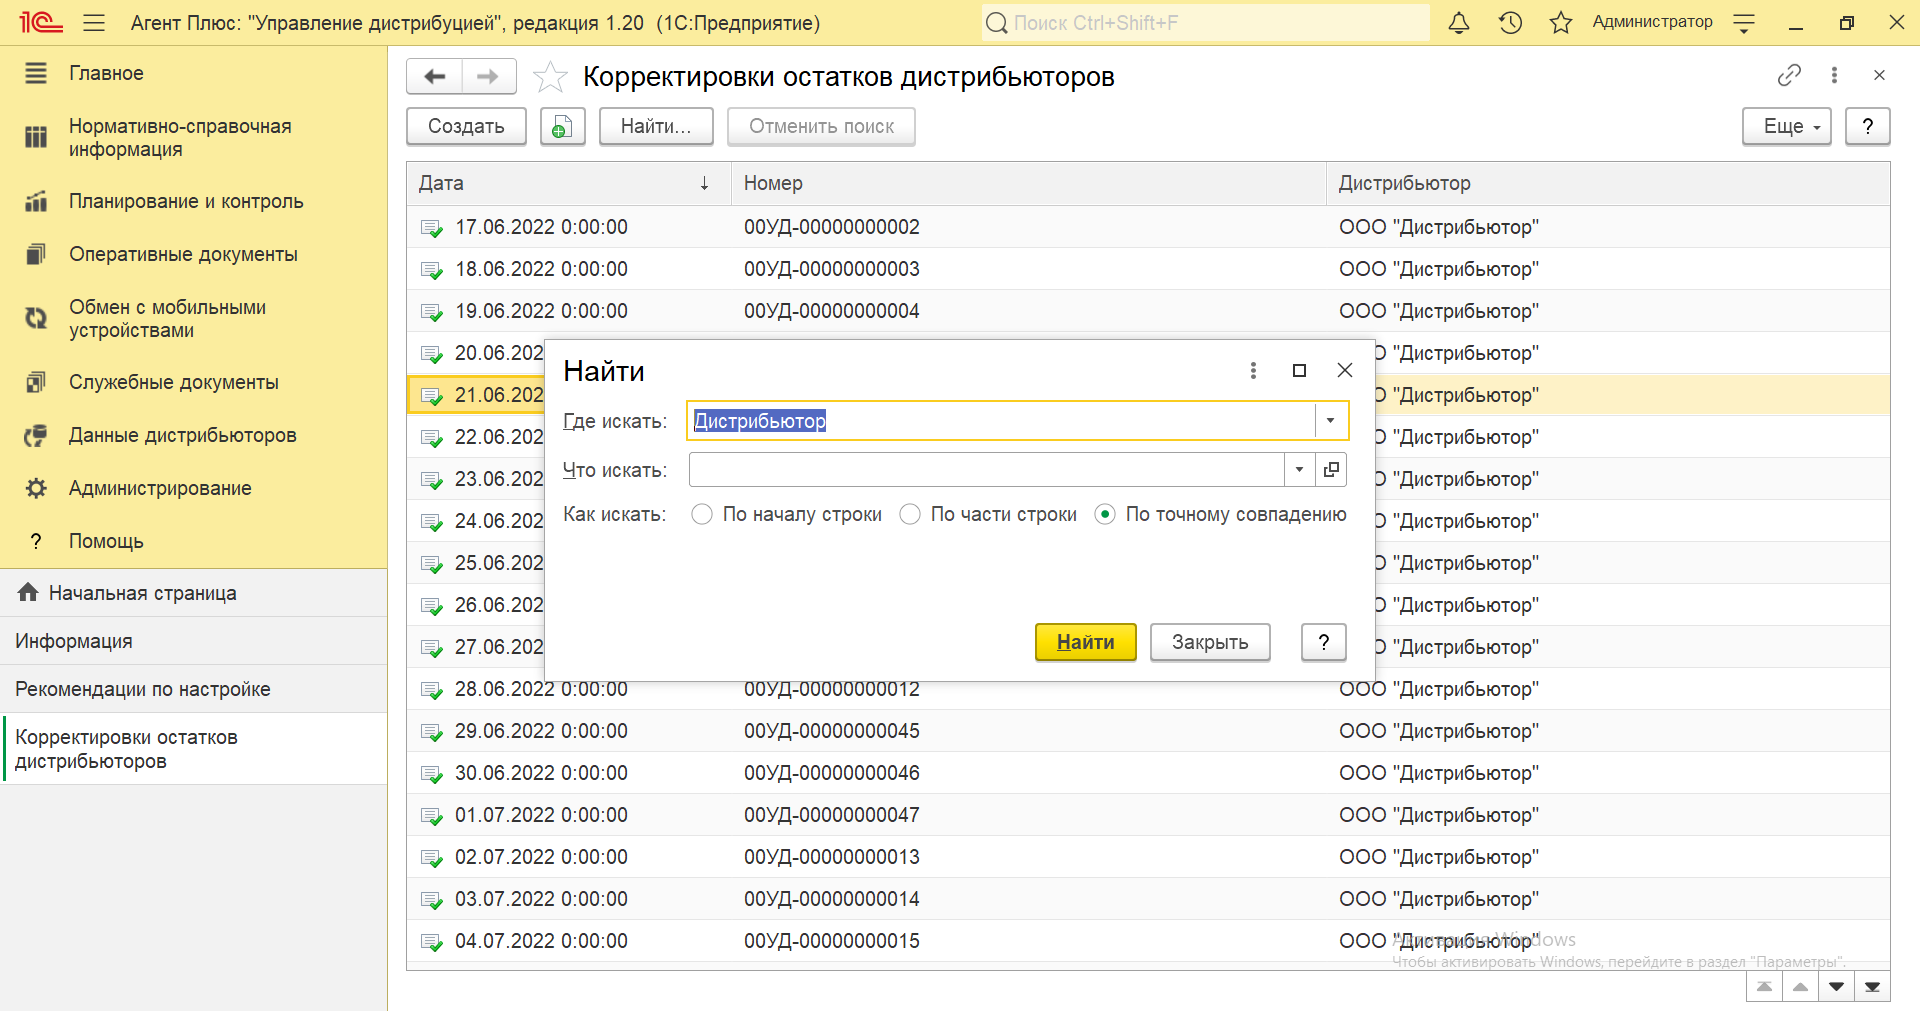Click the yellow Найти button in dialog
Viewport: 1920px width, 1011px height.
point(1085,642)
